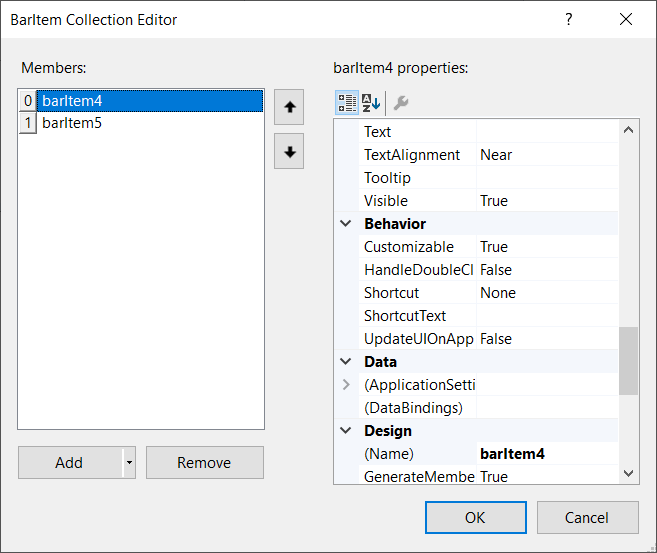
Task: Select the UpdateUIOnApp property label
Action: tap(419, 339)
